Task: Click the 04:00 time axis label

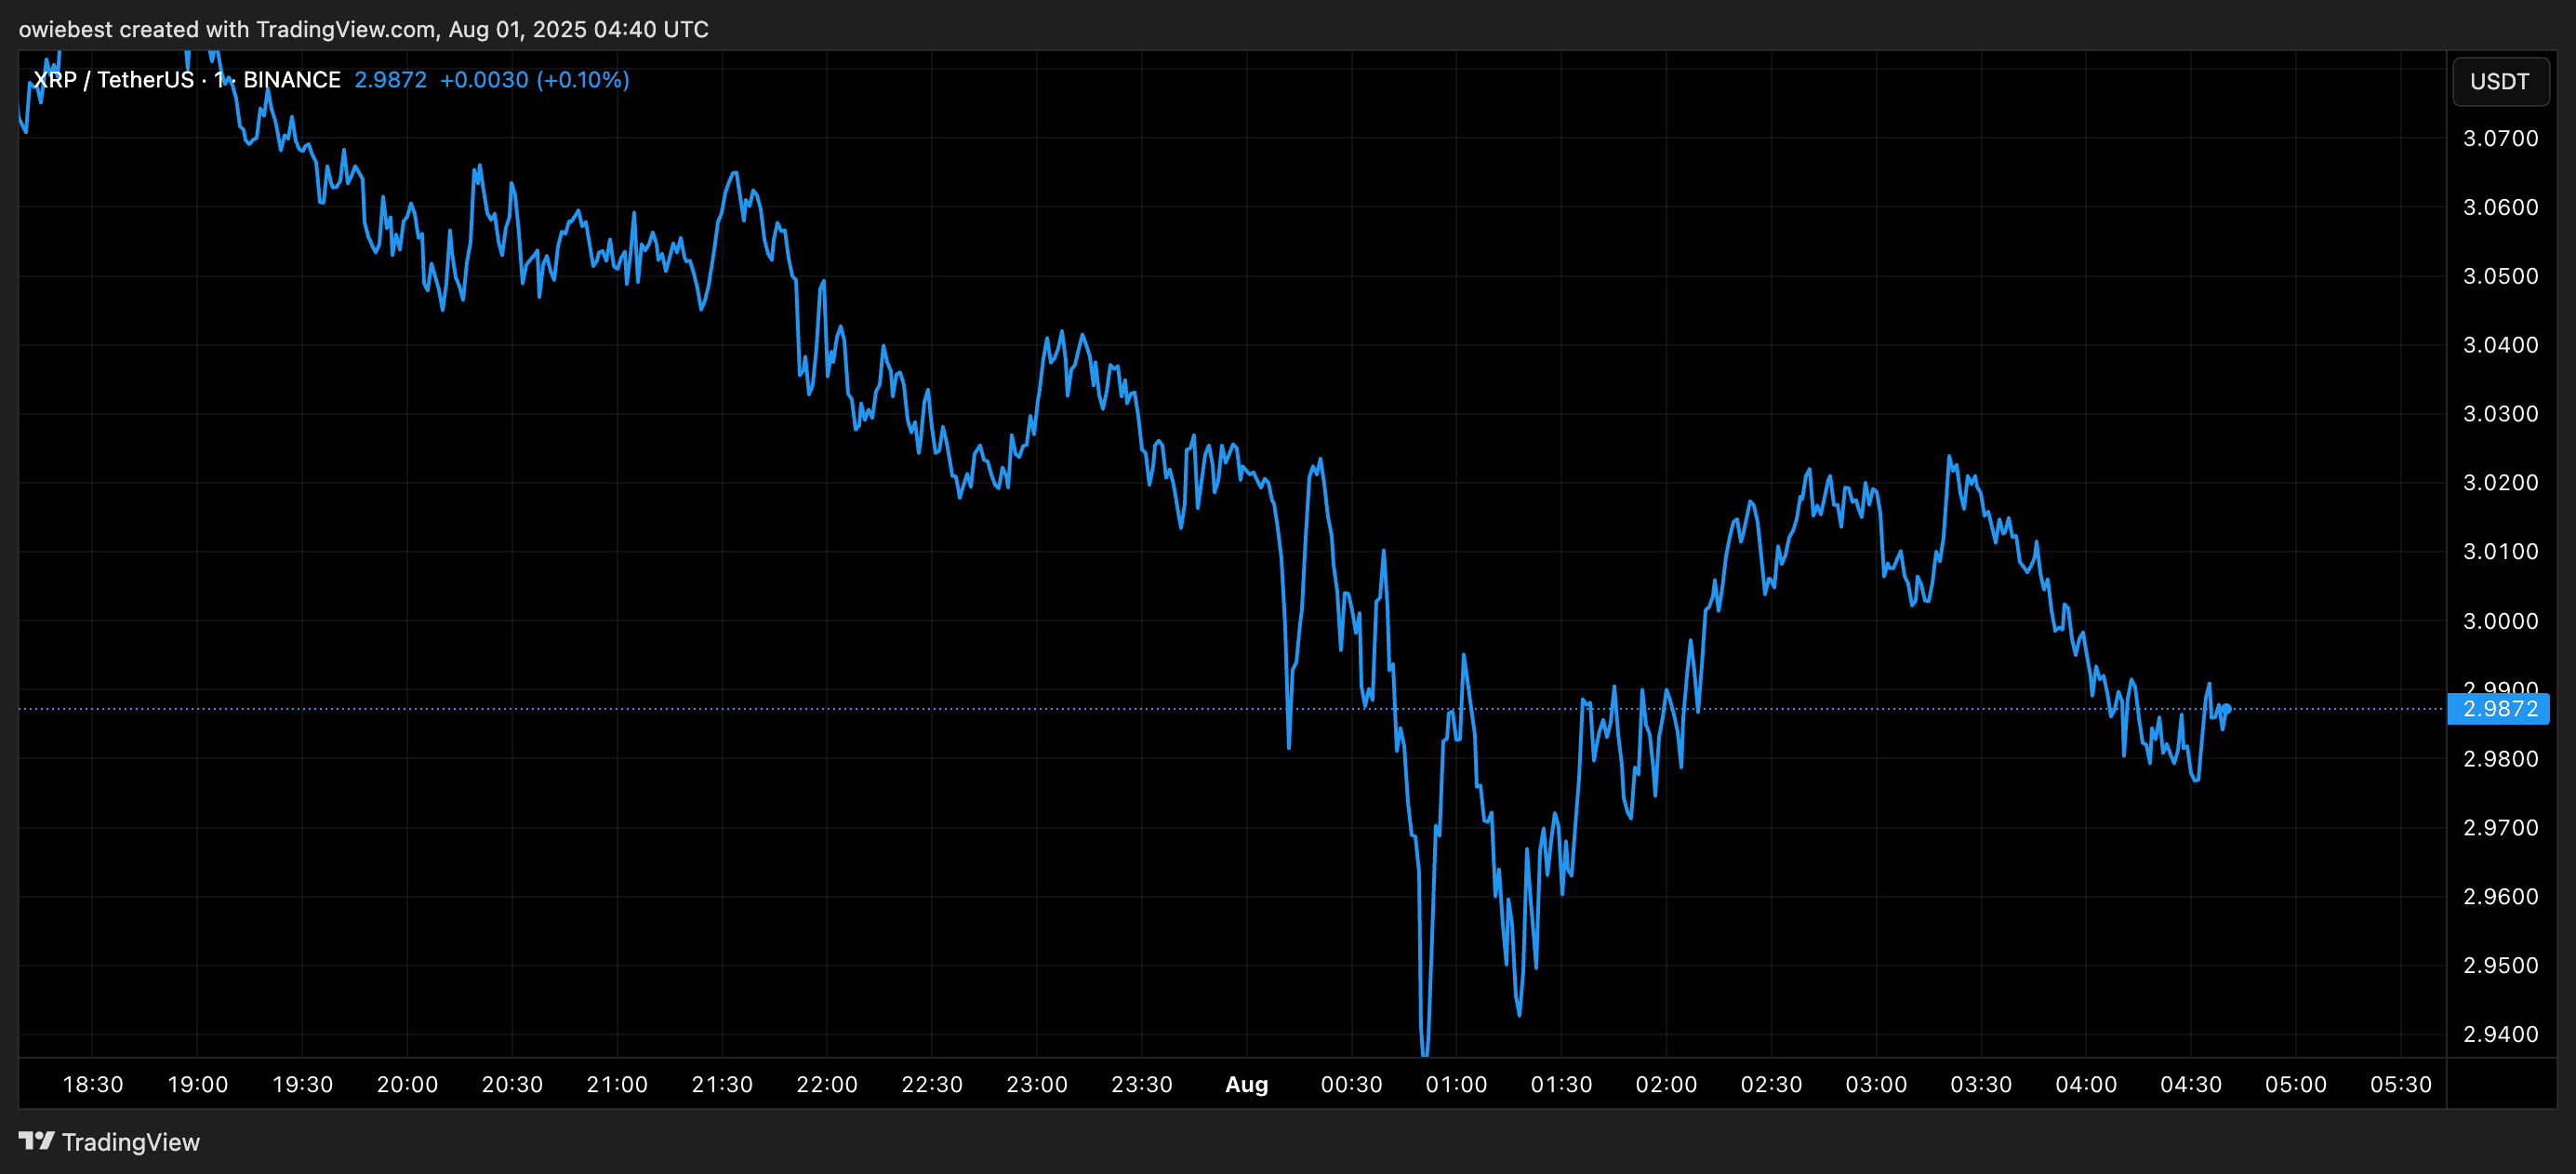Action: 2086,1085
